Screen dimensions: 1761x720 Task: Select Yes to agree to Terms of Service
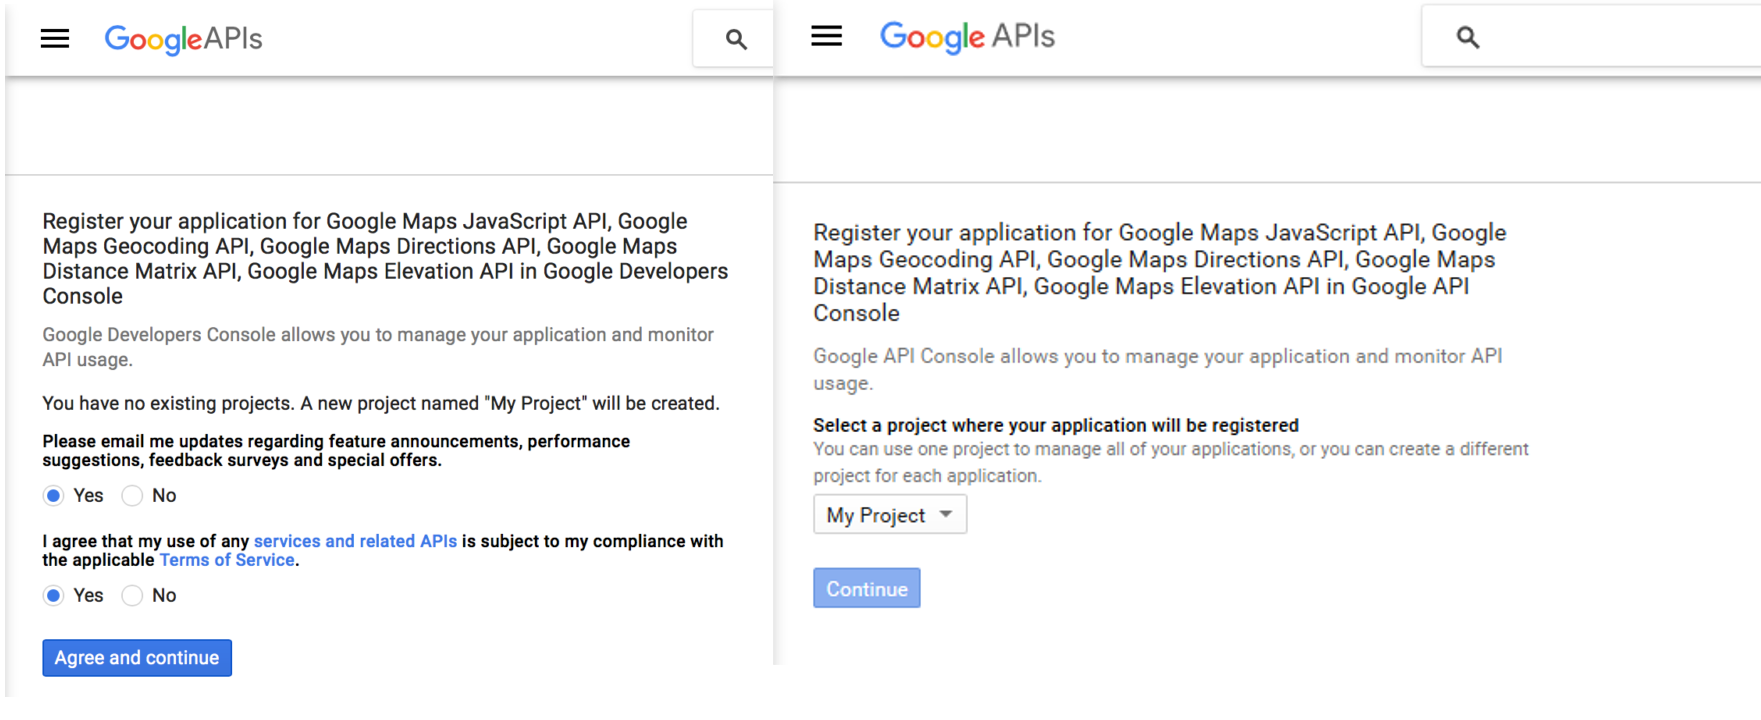click(x=54, y=596)
